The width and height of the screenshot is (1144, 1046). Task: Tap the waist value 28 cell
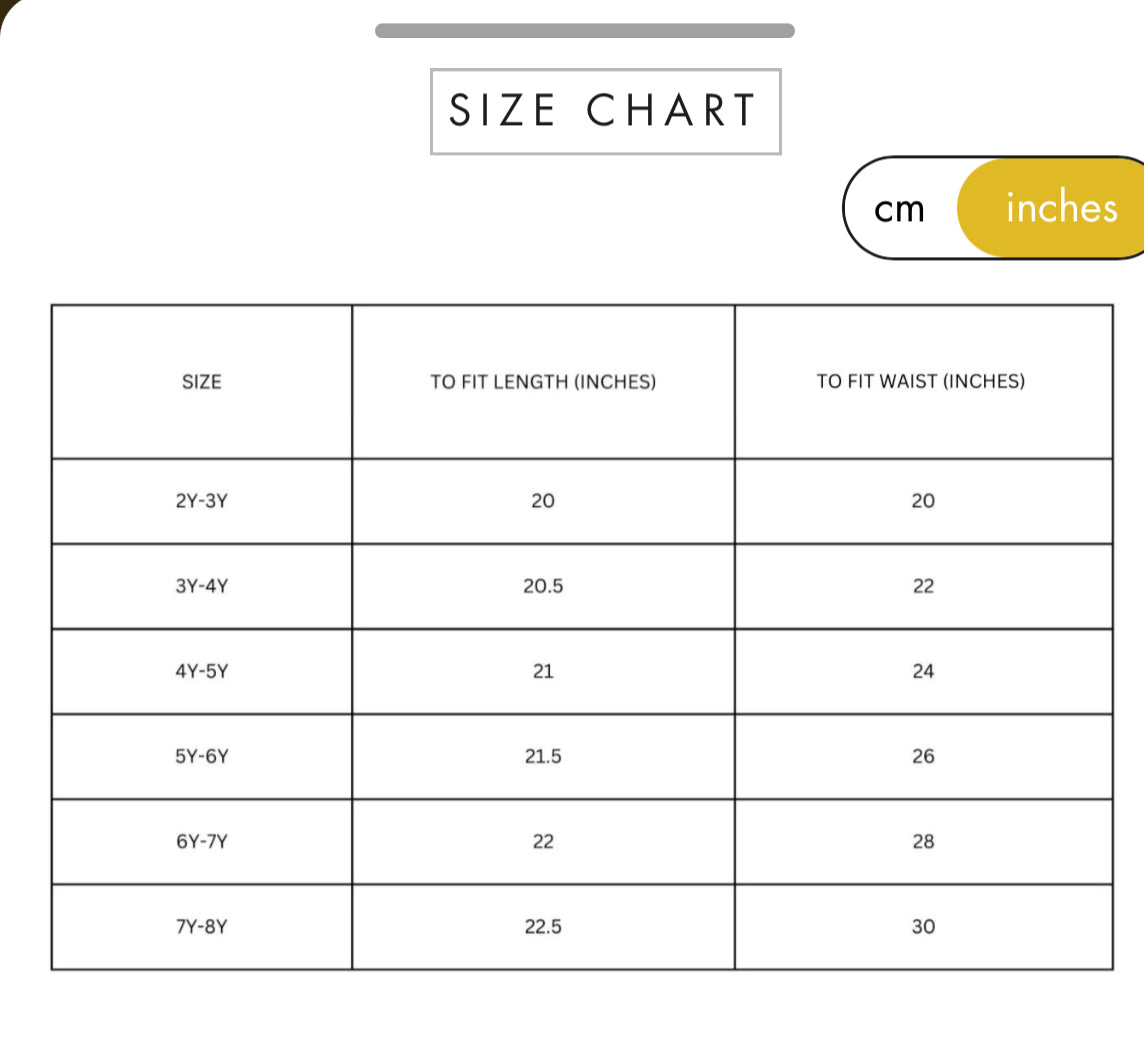pyautogui.click(x=923, y=841)
